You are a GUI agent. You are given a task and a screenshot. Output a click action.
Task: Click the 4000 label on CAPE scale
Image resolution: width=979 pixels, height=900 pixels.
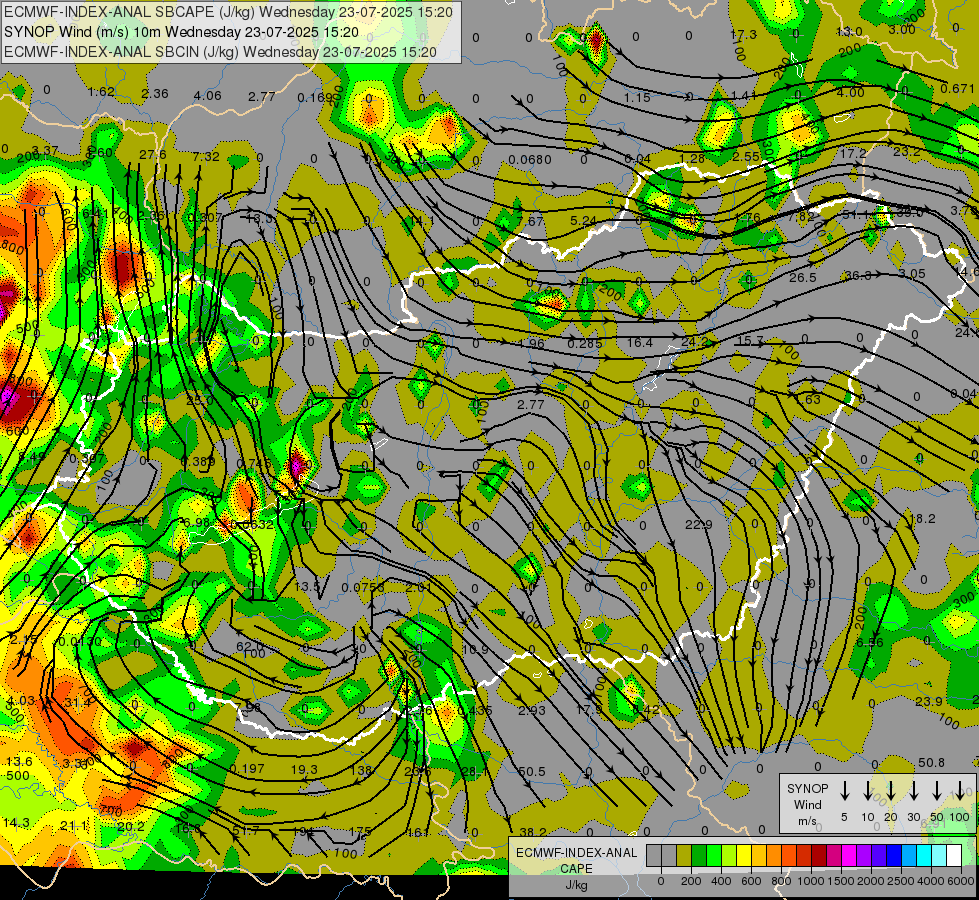click(931, 881)
